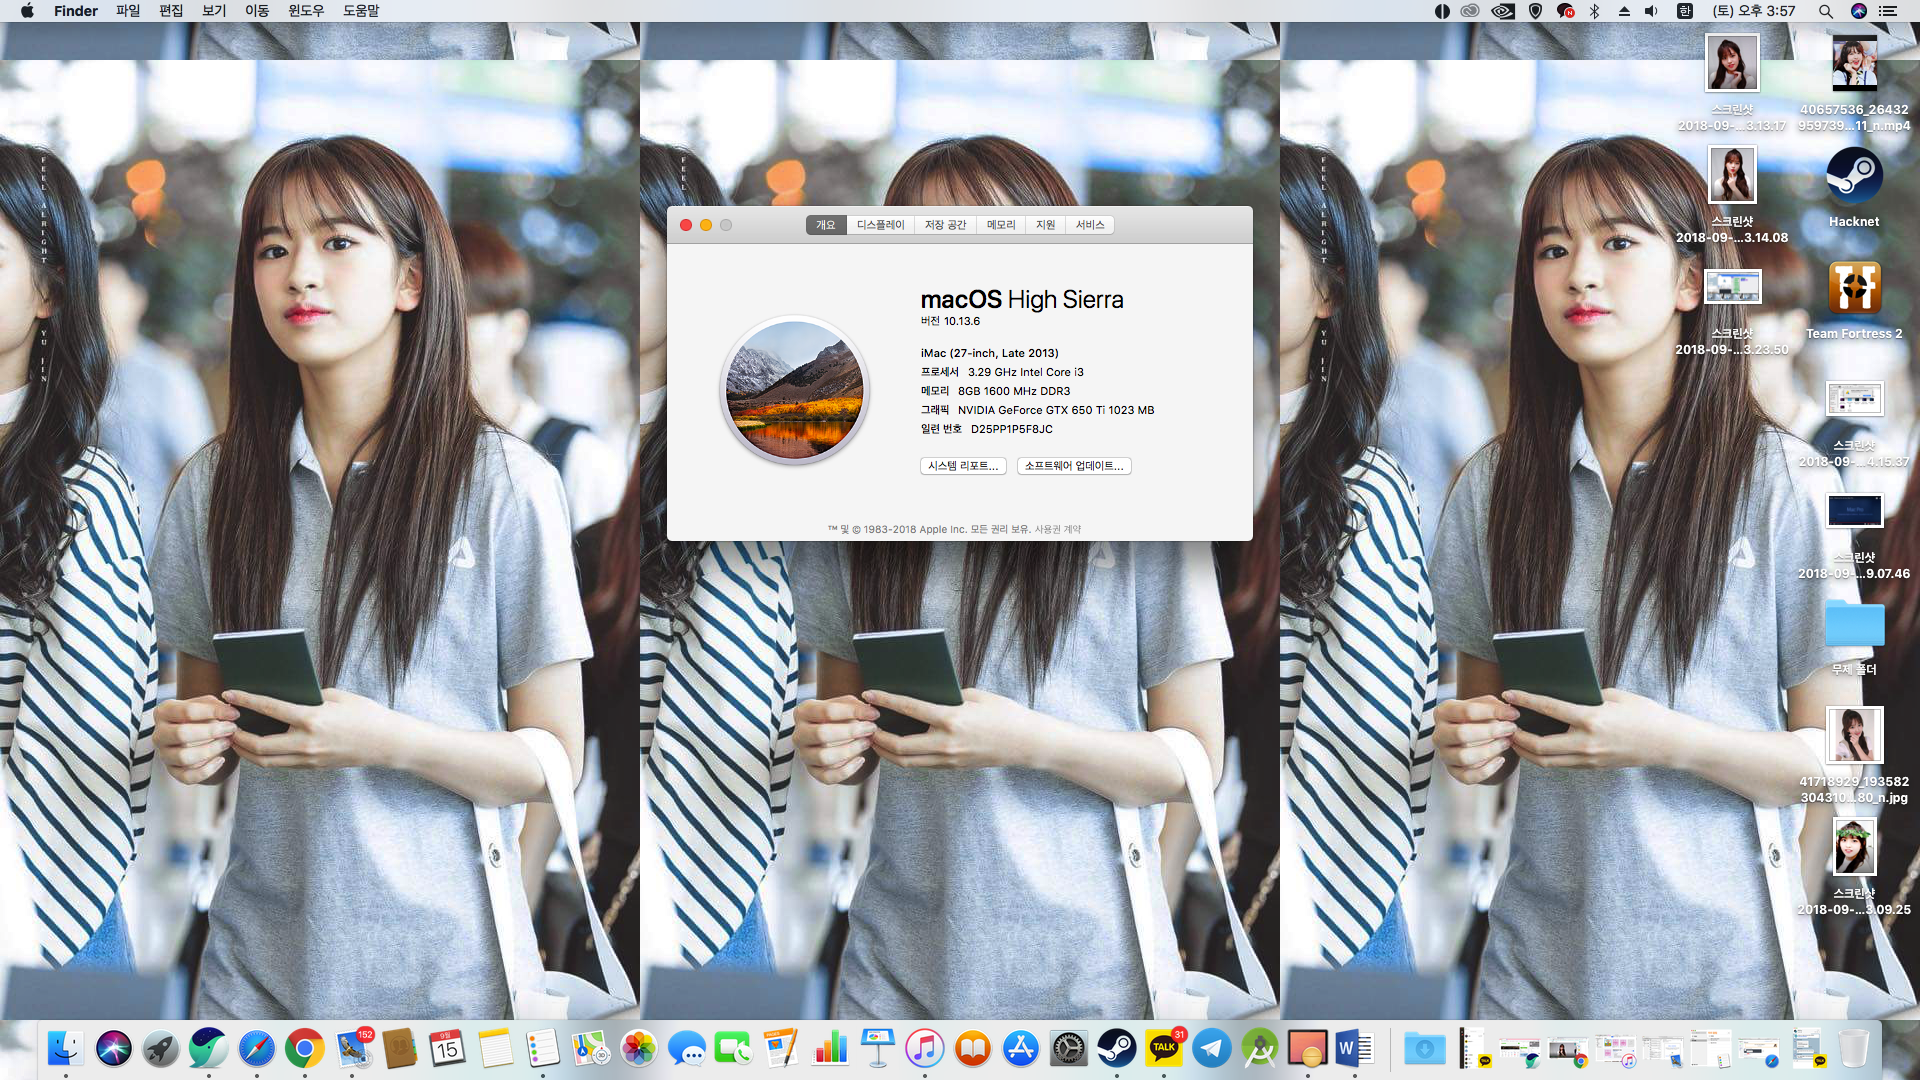Viewport: 1920px width, 1080px height.
Task: Open iBooks in the Dock
Action: 973,1048
